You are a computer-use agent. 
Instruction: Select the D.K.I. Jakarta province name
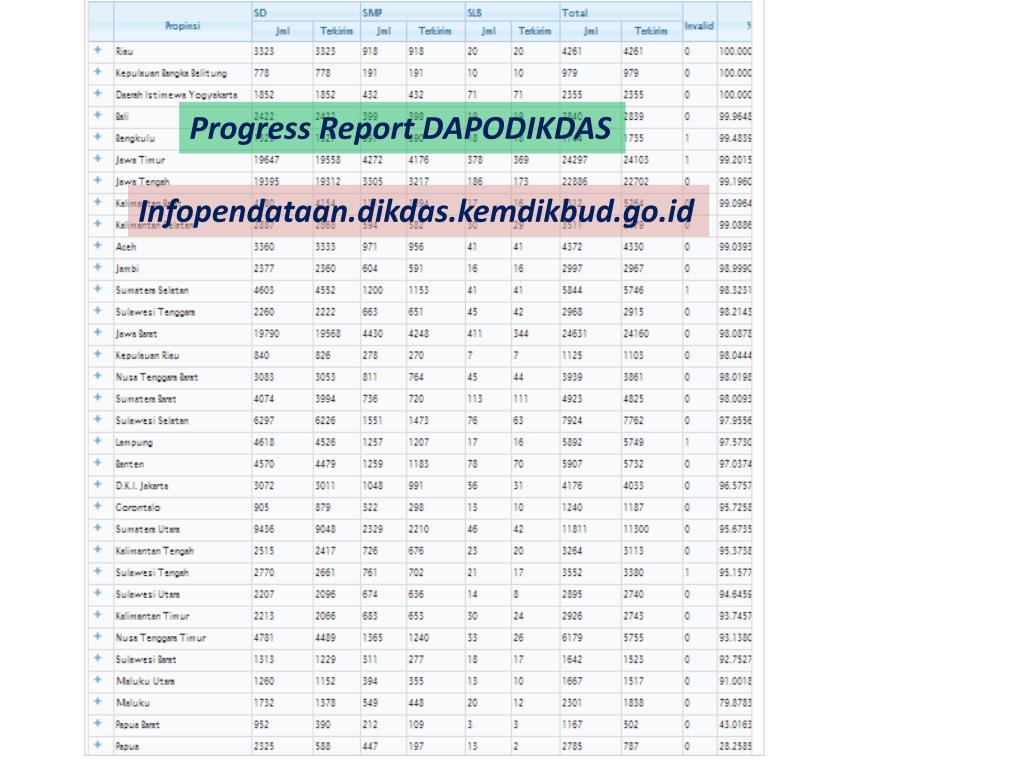pyautogui.click(x=142, y=486)
